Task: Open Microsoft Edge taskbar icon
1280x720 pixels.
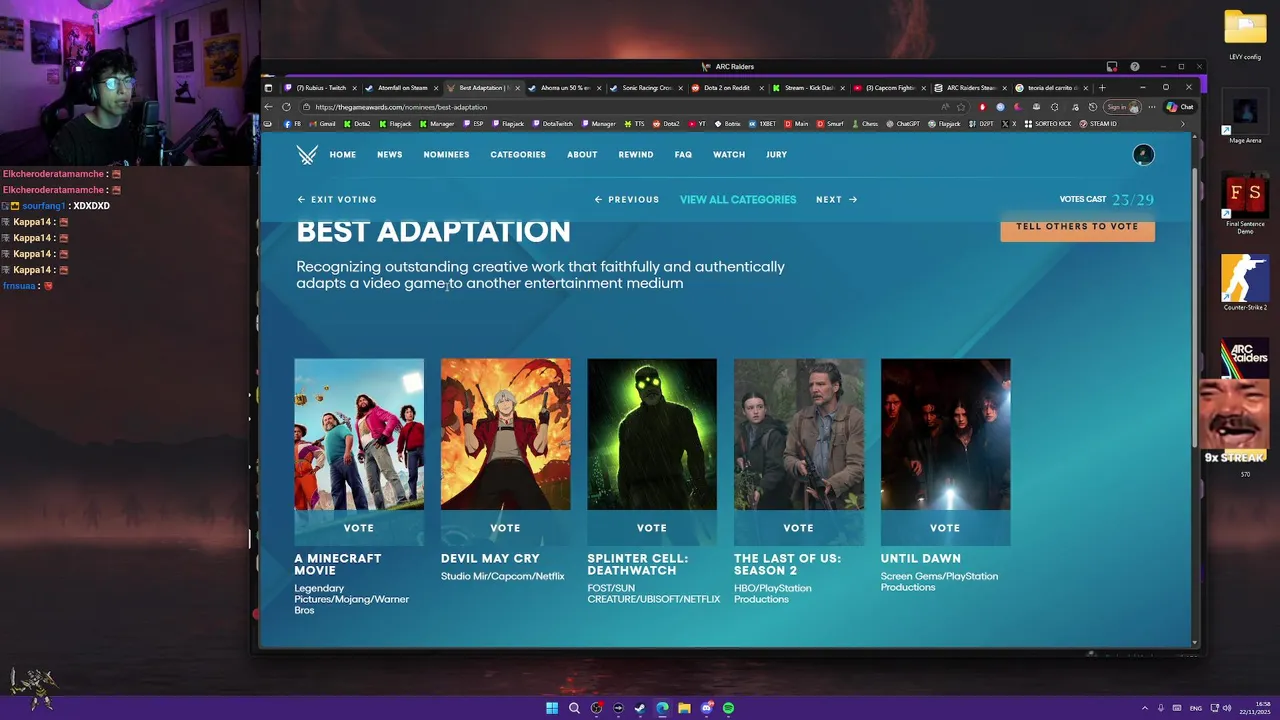Action: click(662, 708)
